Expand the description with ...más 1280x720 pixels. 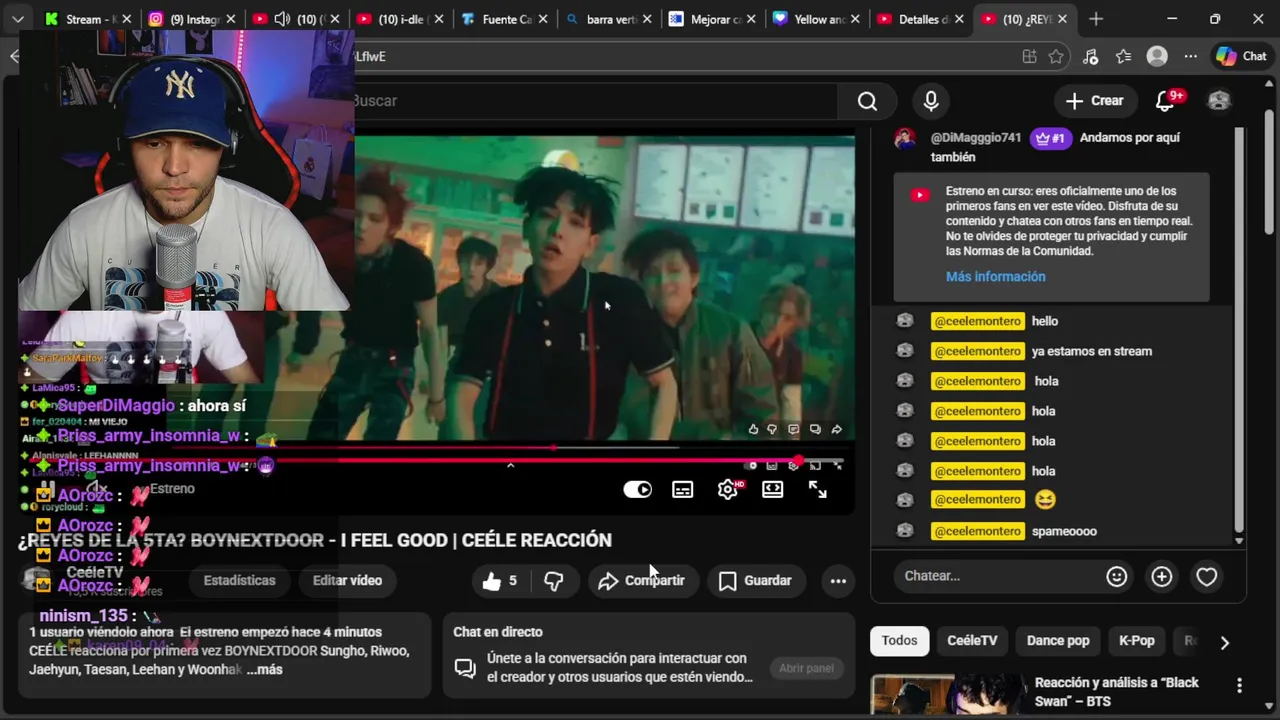[265, 670]
